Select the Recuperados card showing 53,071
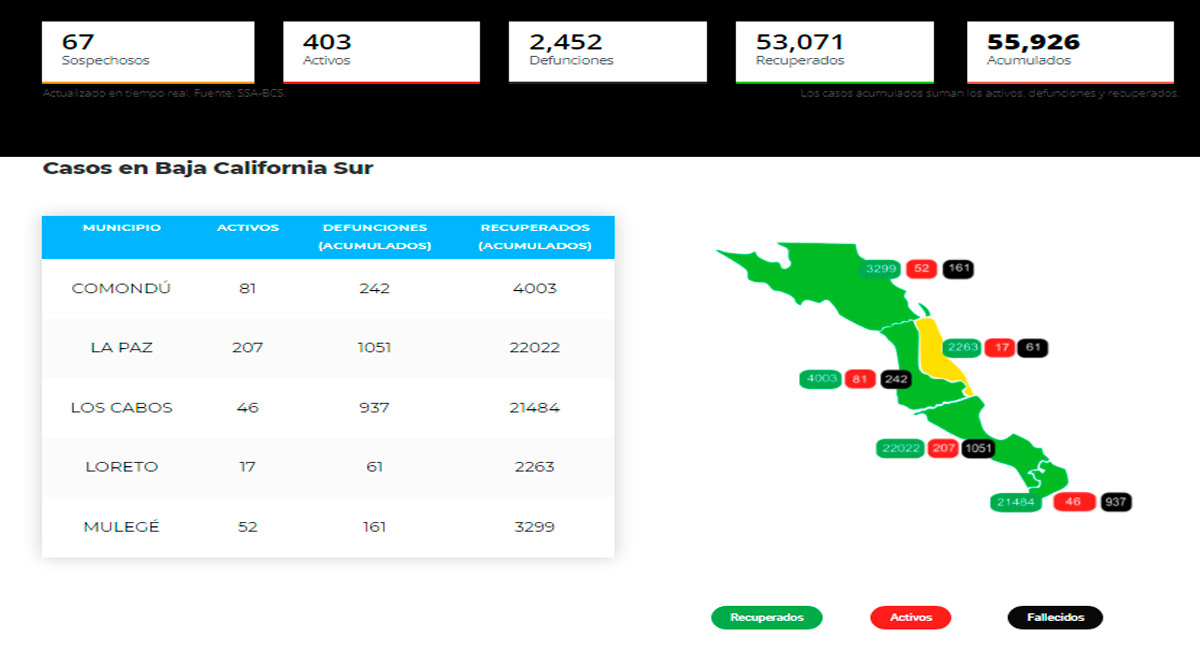Viewport: 1200px width, 666px height. (834, 52)
